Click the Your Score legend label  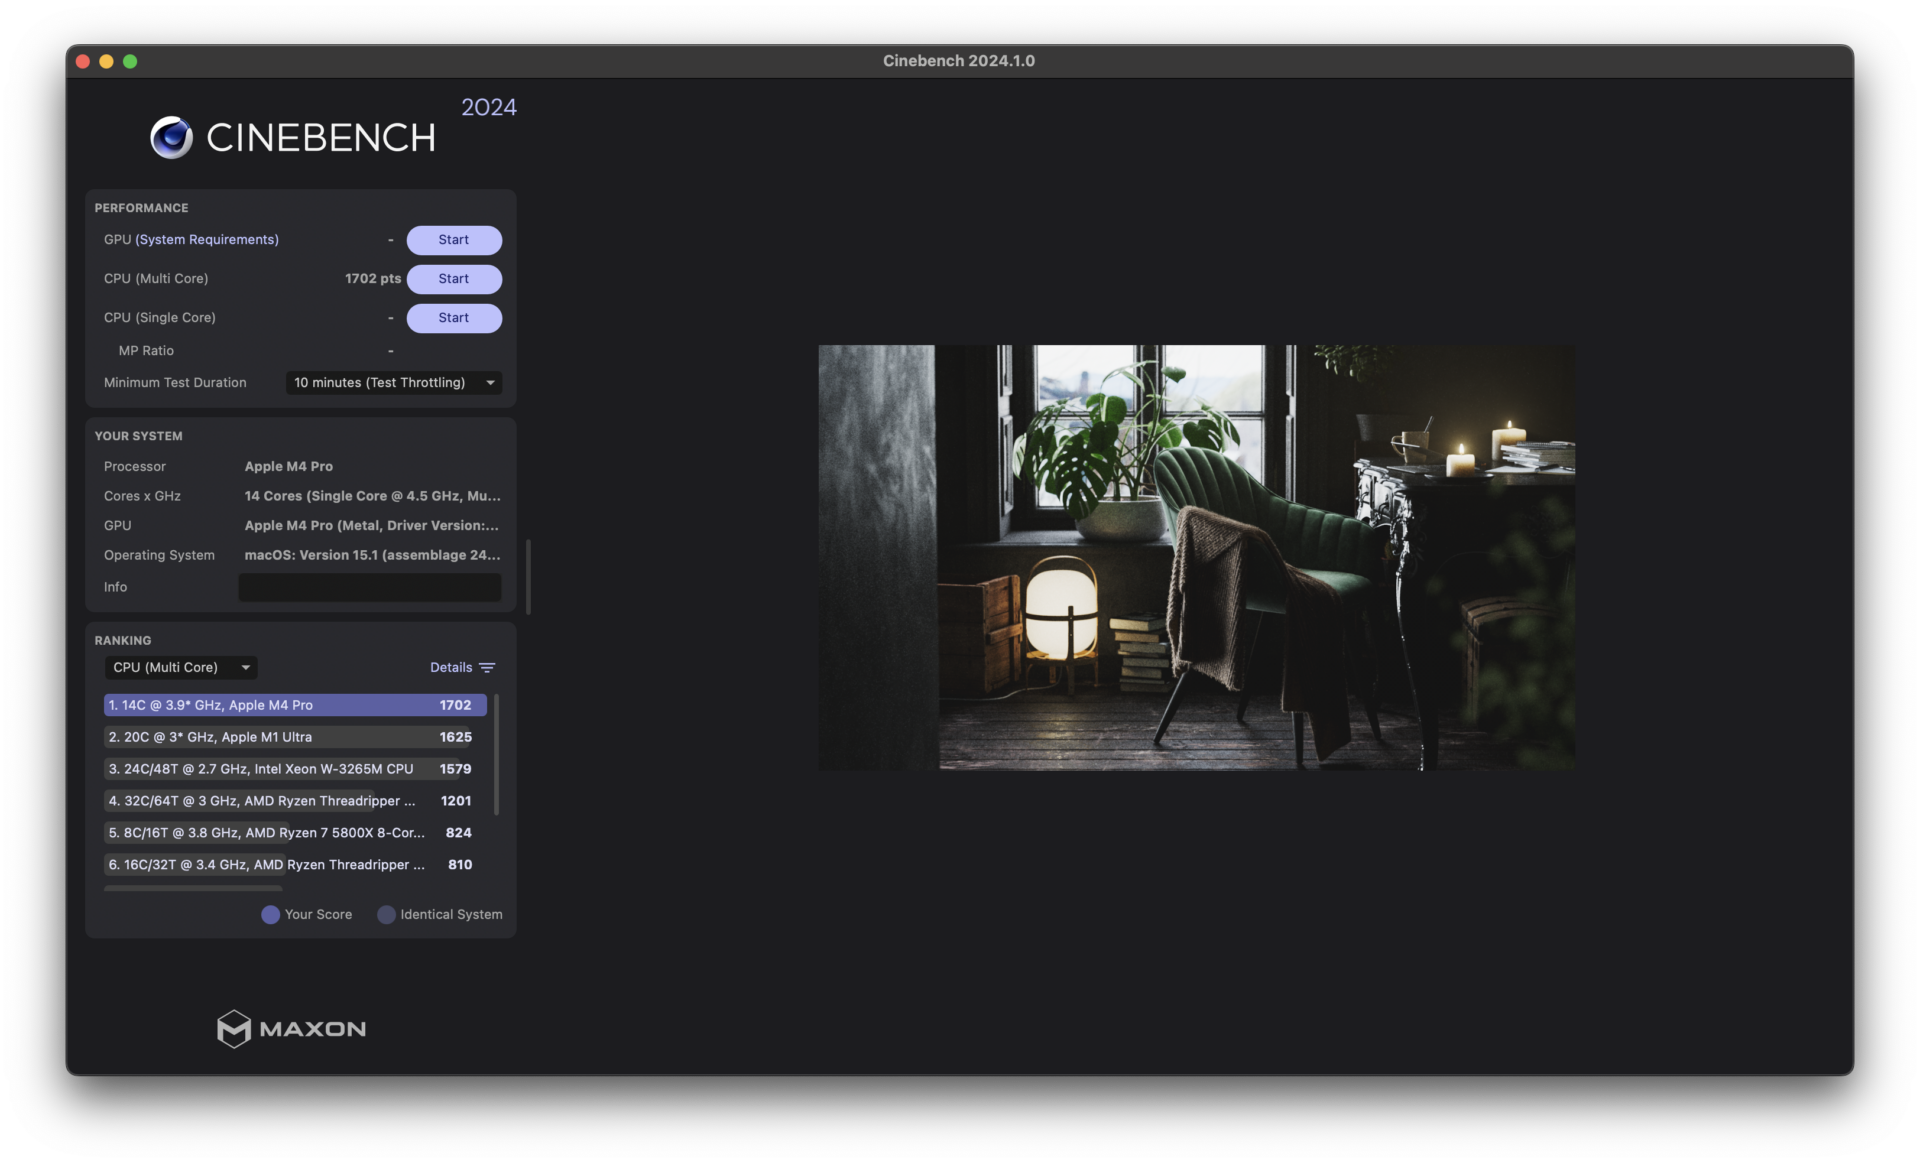pyautogui.click(x=318, y=915)
